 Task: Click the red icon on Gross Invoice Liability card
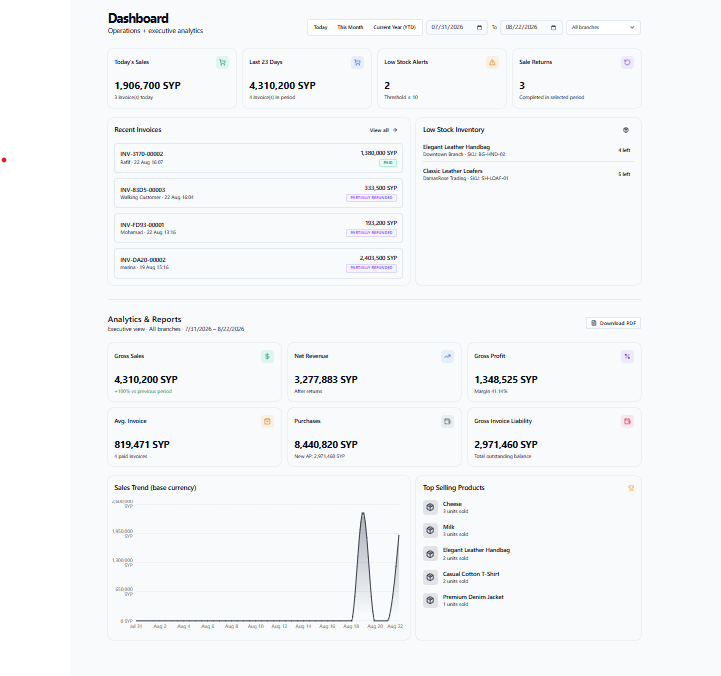click(627, 422)
